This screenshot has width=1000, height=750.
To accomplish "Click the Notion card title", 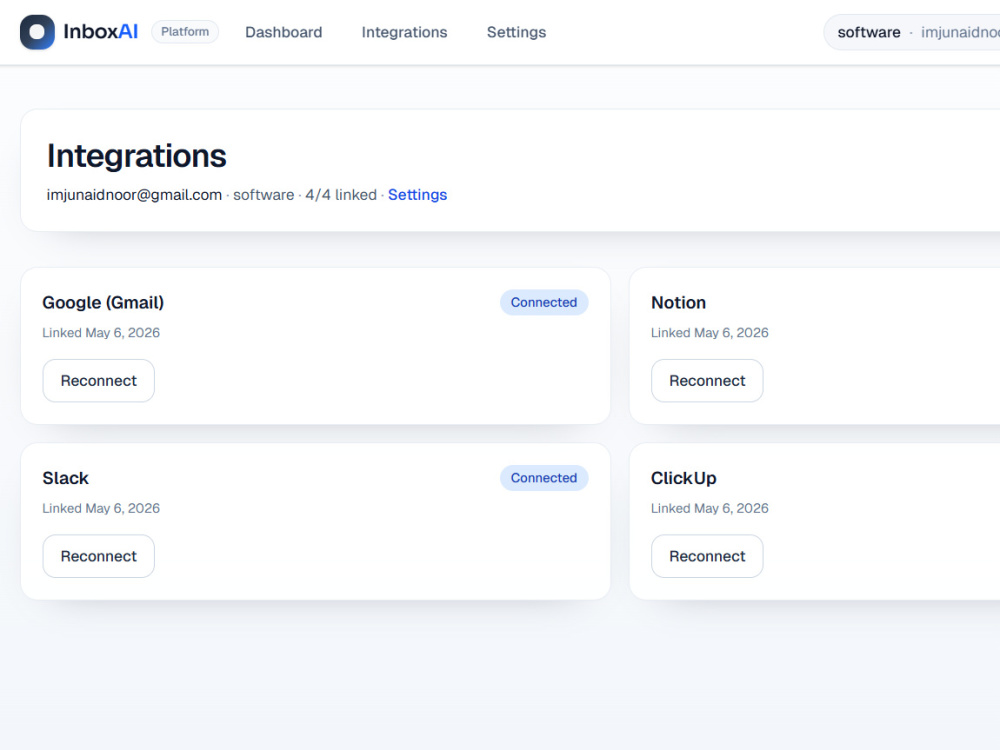I will coord(679,302).
